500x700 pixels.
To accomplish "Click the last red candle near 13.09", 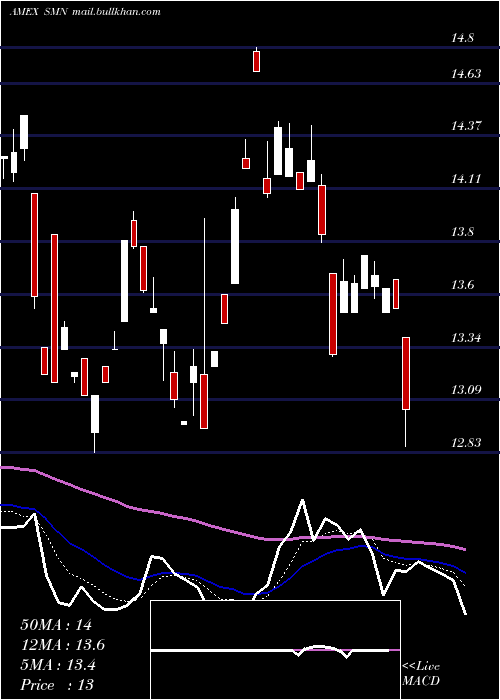I will (x=406, y=373).
